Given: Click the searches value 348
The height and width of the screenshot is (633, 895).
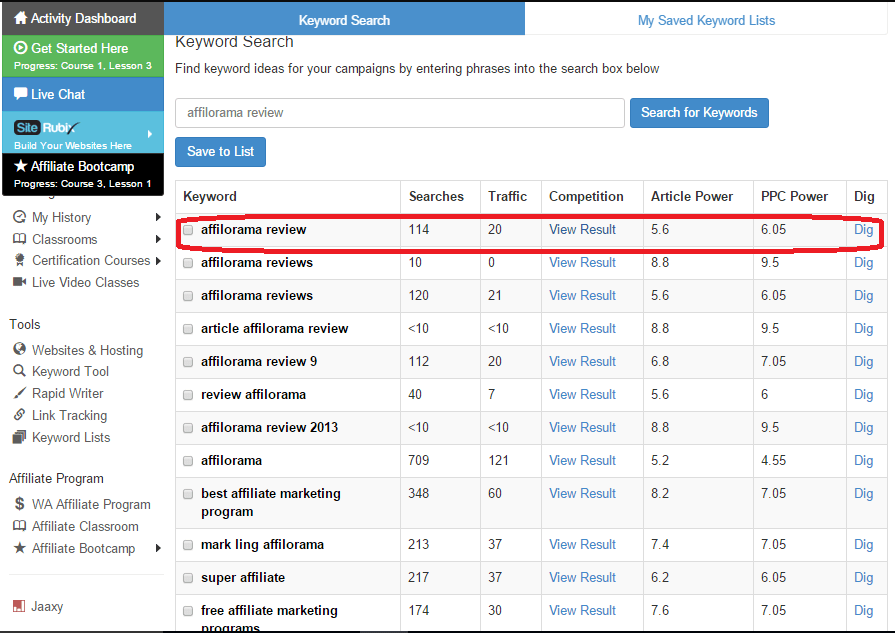Looking at the screenshot, I should [x=418, y=493].
